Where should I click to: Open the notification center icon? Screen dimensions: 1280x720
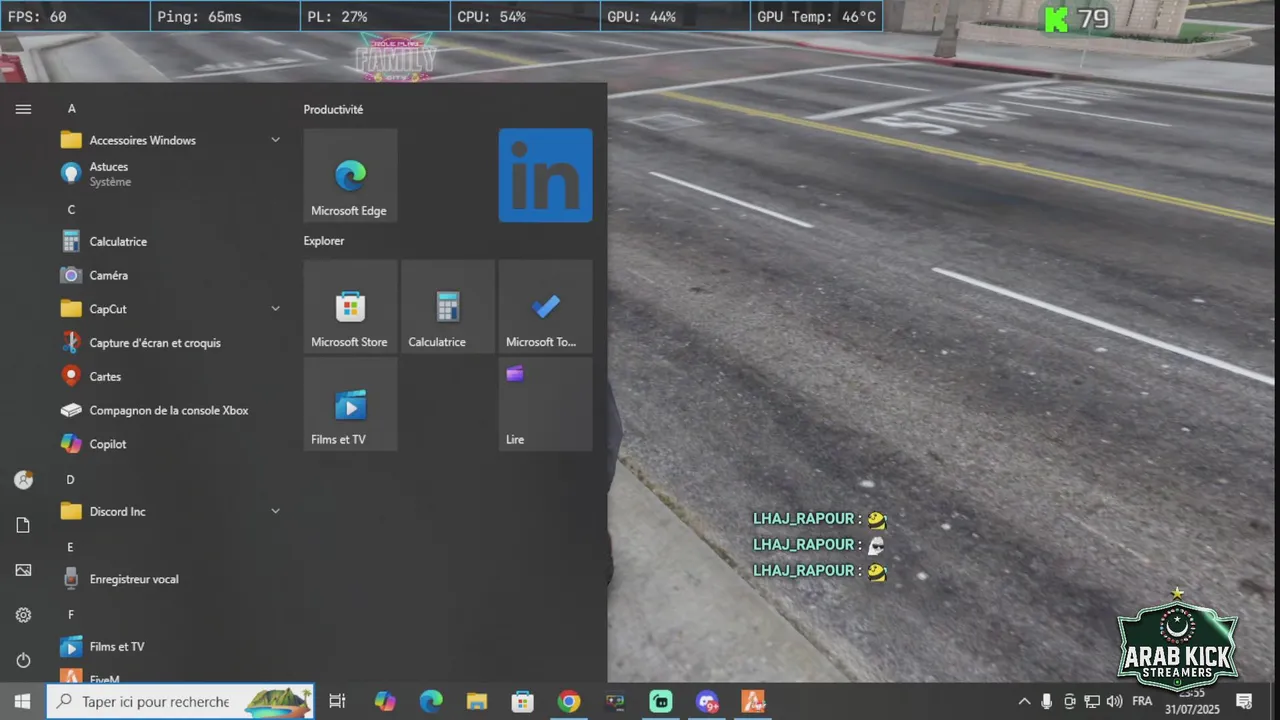[1244, 701]
